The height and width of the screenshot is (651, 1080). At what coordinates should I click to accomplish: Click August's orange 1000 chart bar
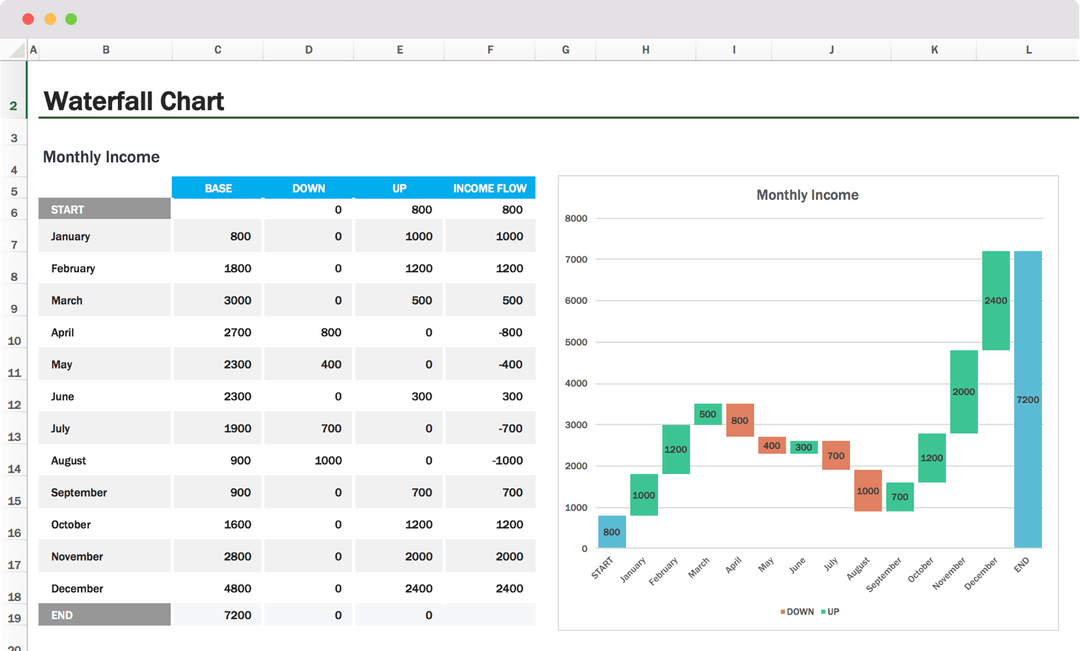click(x=867, y=490)
